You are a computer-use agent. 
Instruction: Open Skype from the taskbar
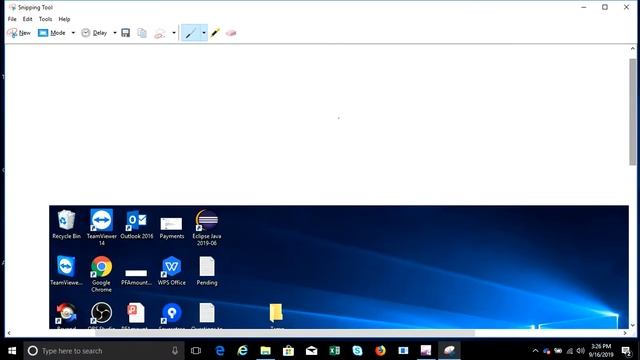tap(357, 351)
